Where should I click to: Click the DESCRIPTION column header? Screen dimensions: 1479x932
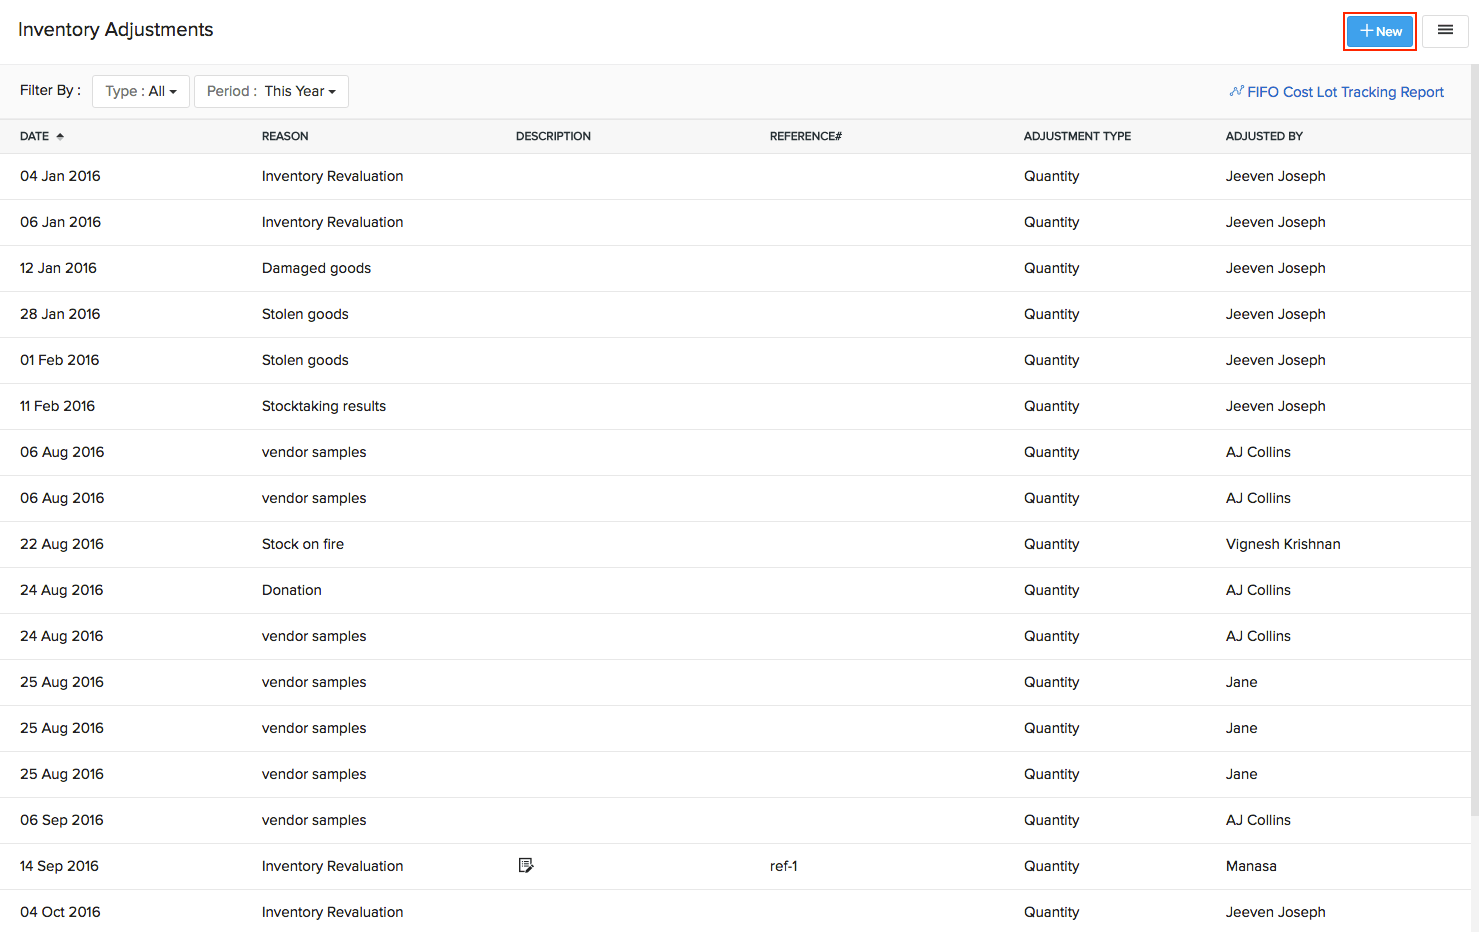tap(553, 136)
